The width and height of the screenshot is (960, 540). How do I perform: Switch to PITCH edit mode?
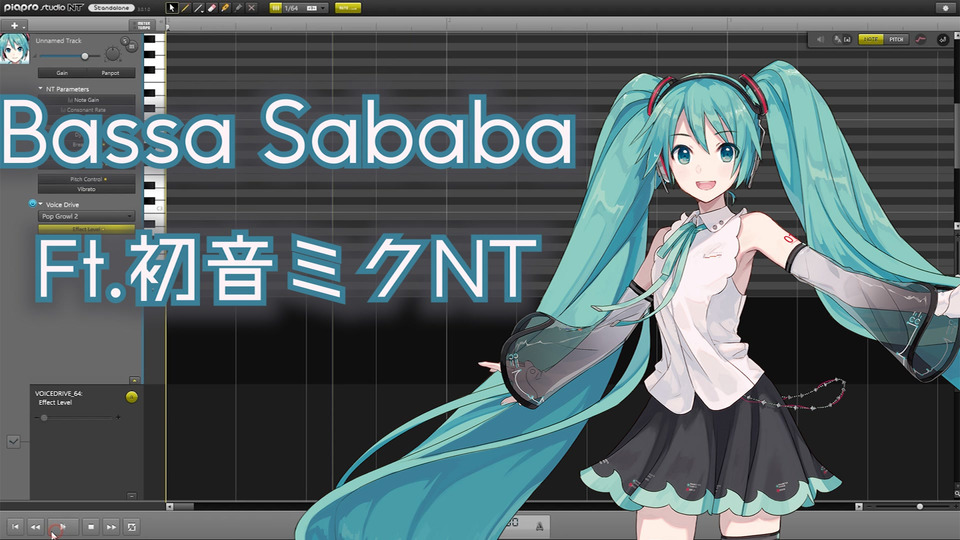(896, 39)
